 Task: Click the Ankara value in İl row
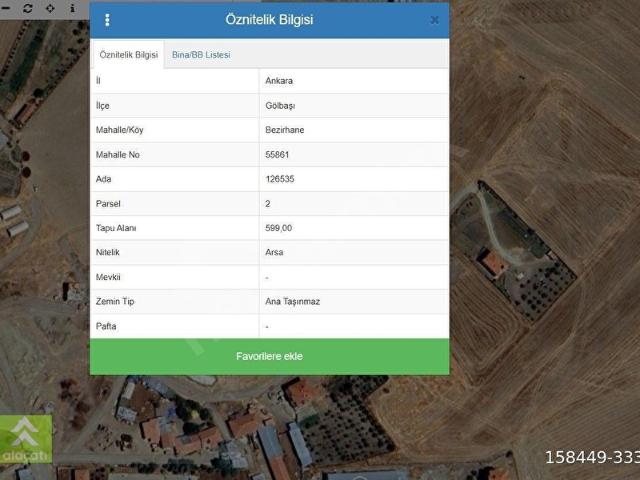tap(279, 81)
